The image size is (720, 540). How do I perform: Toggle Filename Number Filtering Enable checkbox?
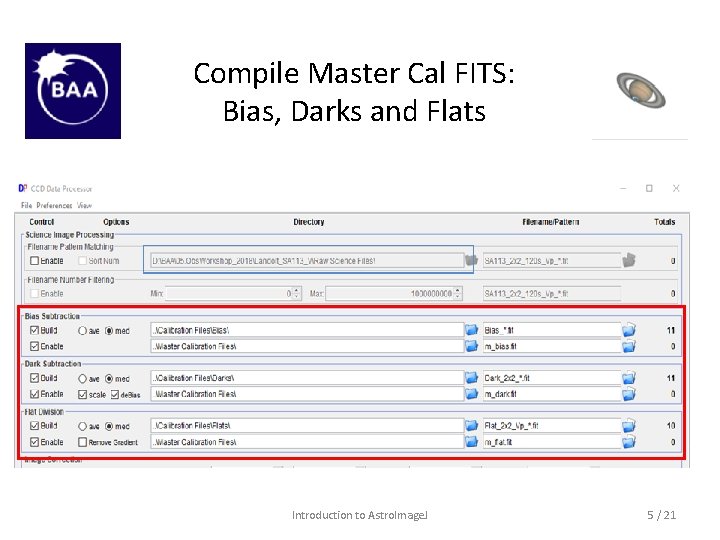(x=34, y=293)
